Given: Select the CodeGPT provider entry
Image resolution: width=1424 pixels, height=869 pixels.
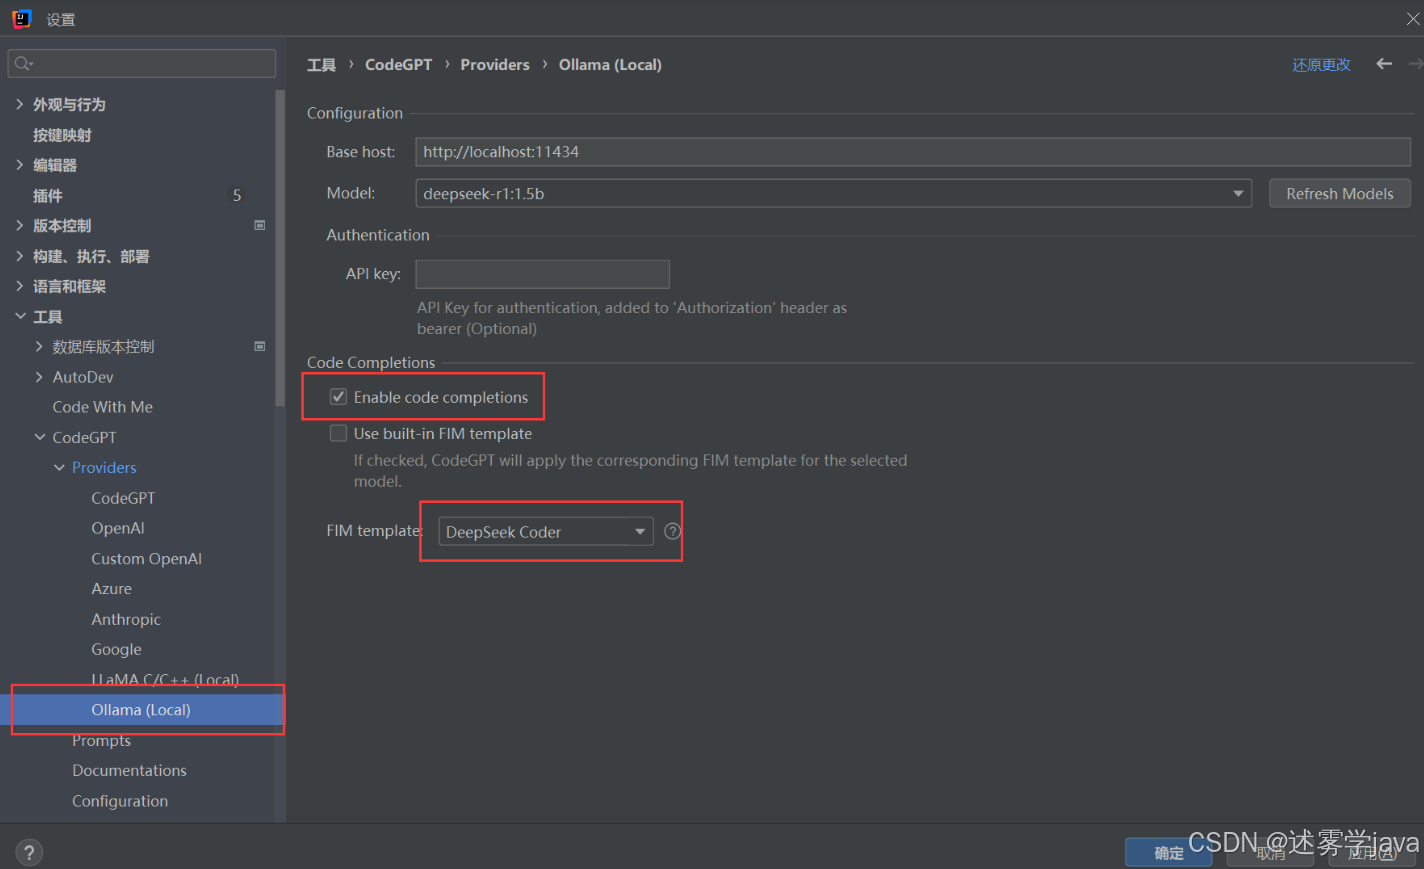Looking at the screenshot, I should coord(123,498).
